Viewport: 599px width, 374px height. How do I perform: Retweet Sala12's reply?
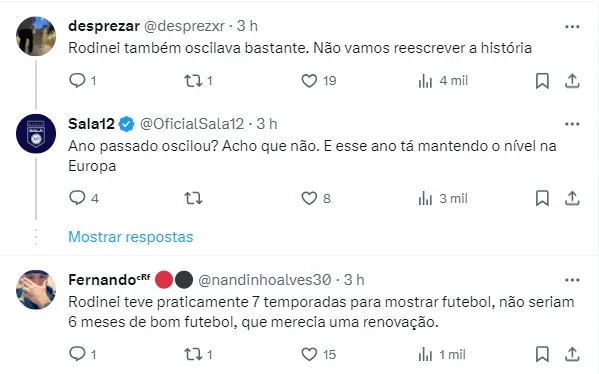193,198
